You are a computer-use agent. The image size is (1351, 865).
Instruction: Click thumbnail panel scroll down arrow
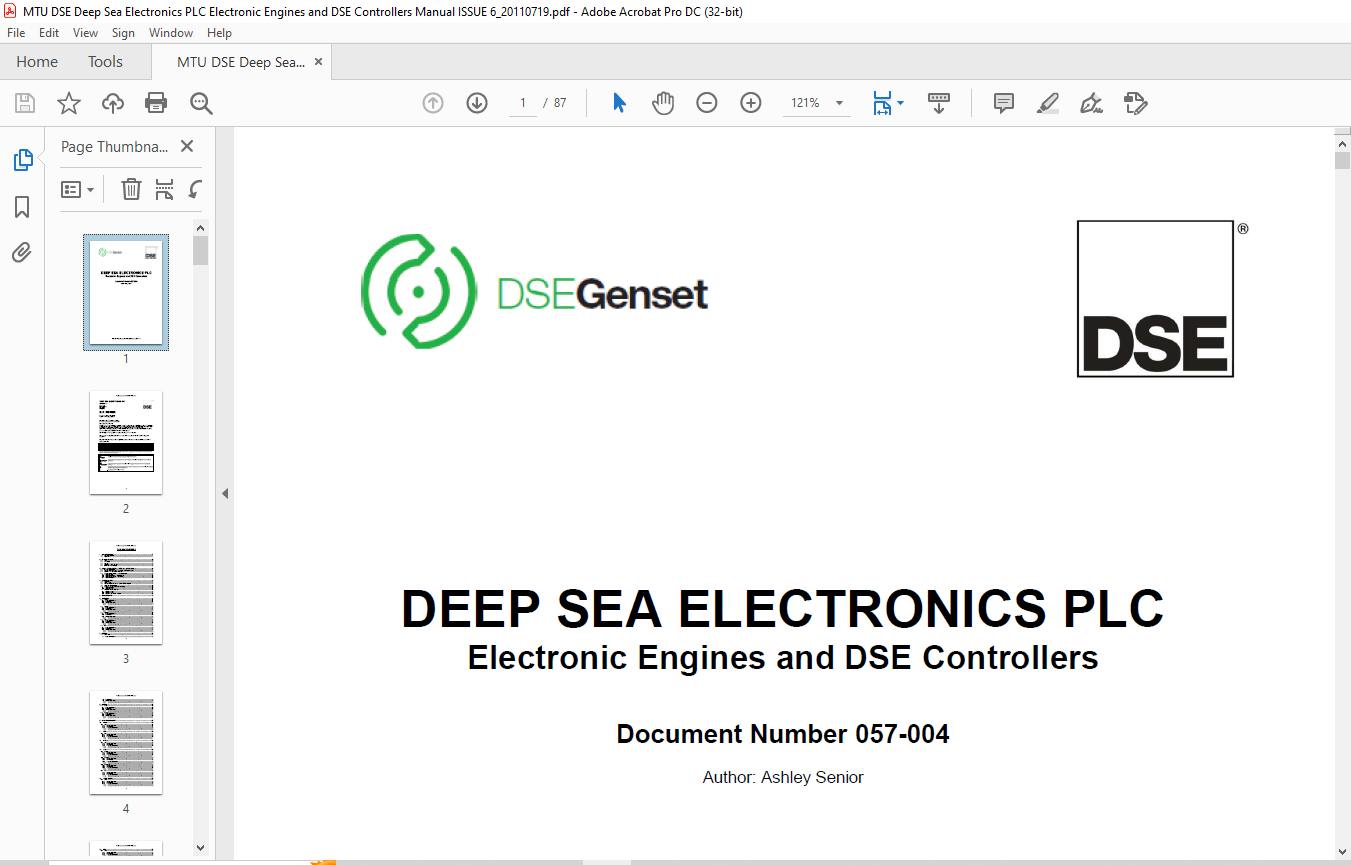(x=201, y=848)
